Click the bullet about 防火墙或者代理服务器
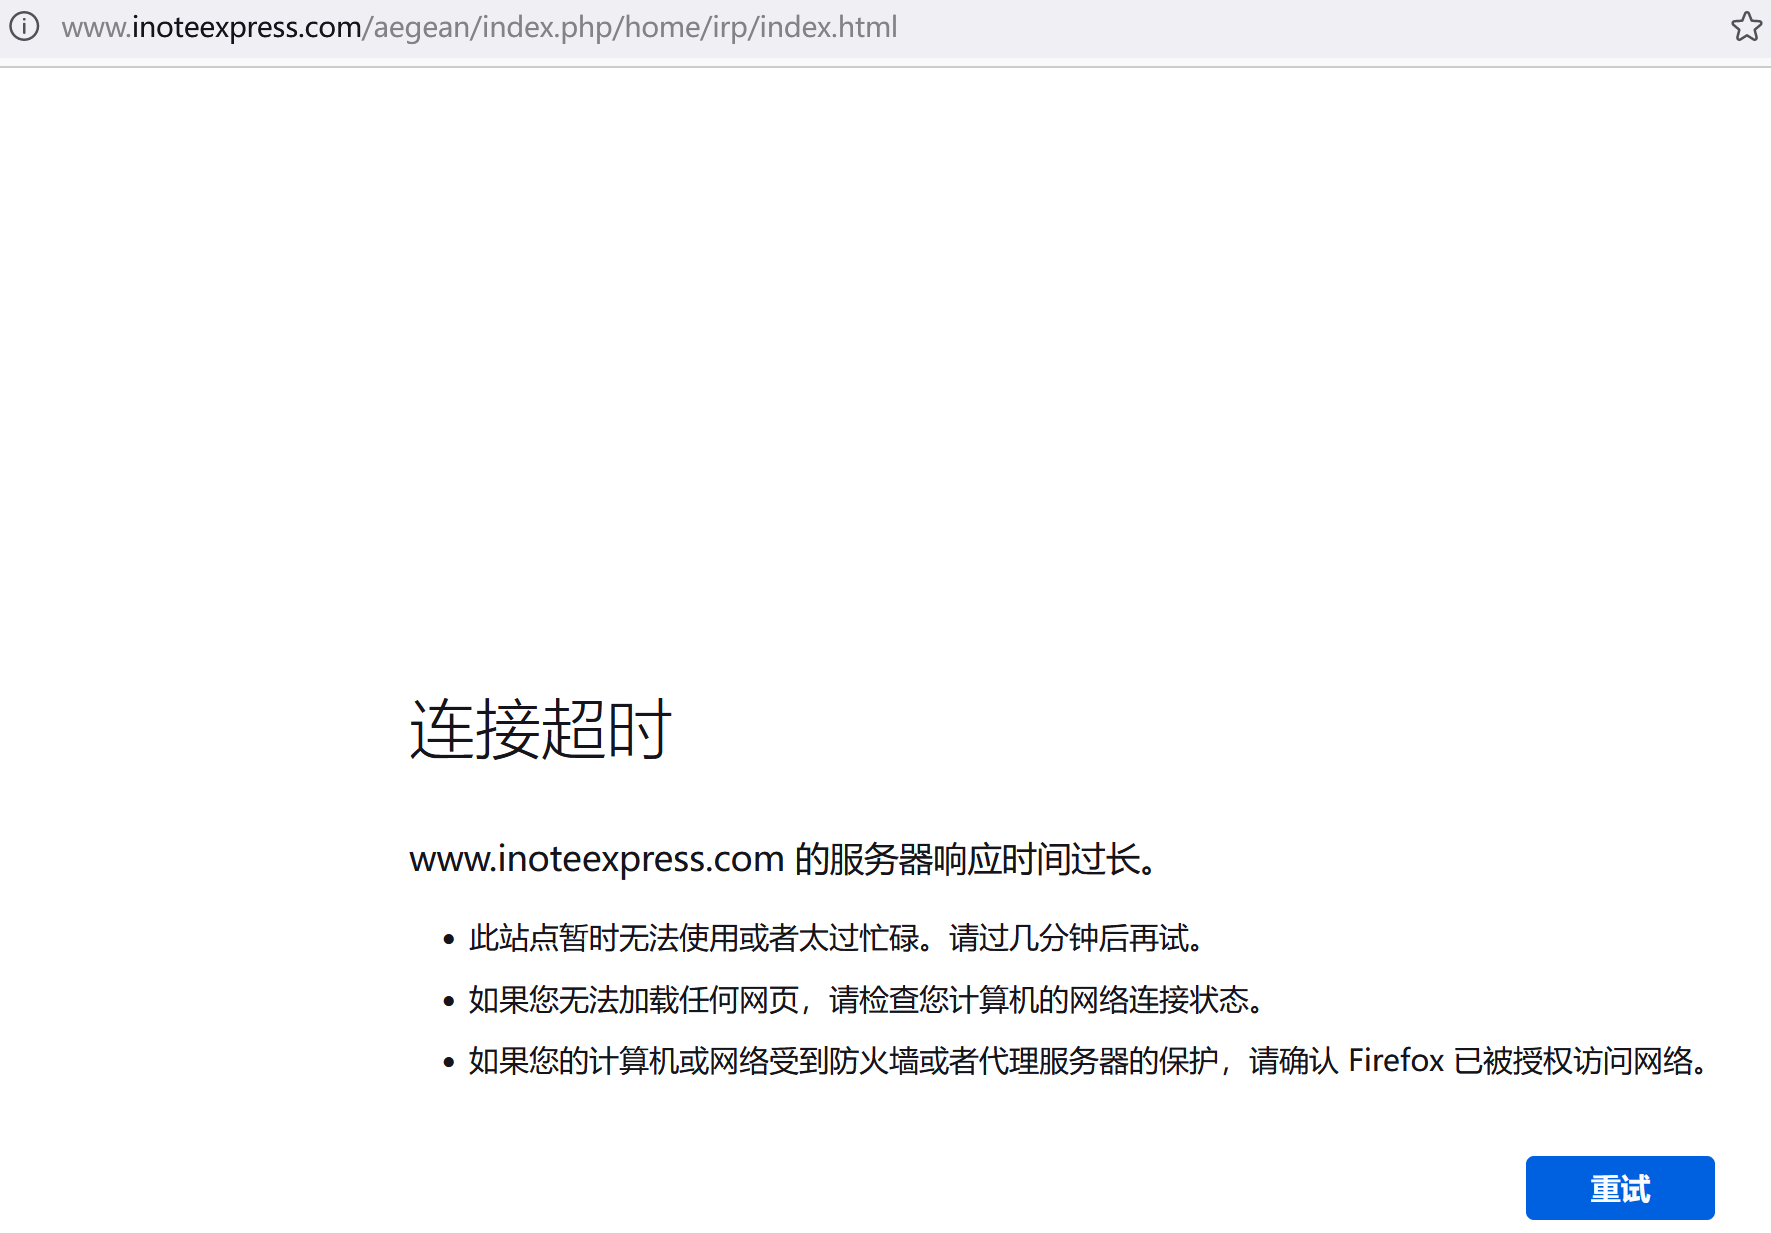This screenshot has width=1771, height=1233. coord(1090,1060)
